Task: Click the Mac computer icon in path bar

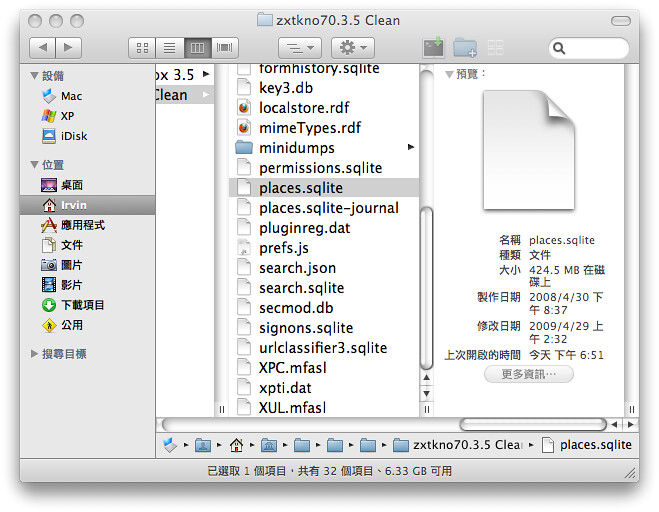Action: pos(170,445)
